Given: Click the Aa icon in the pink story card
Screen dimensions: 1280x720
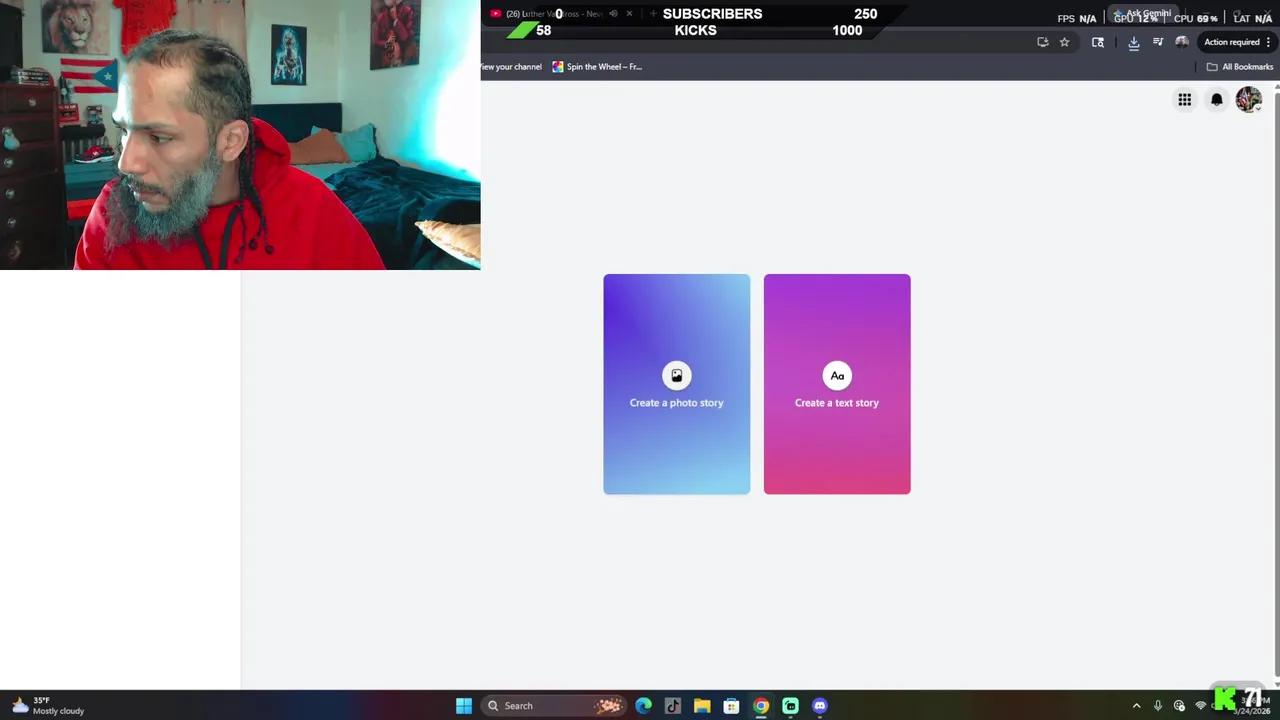Looking at the screenshot, I should (x=837, y=375).
